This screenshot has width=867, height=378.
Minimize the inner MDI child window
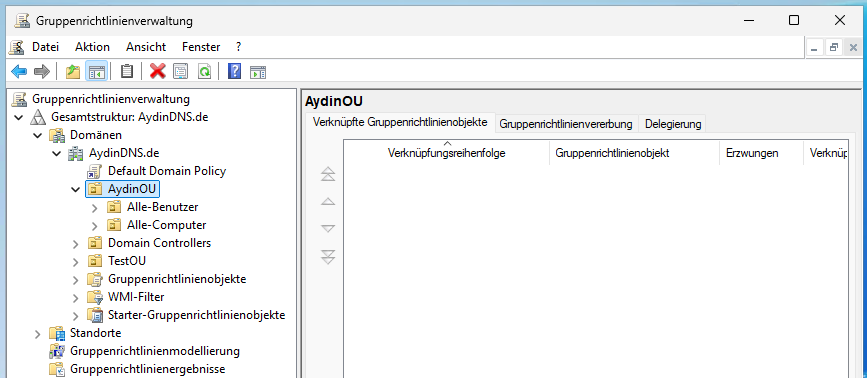tap(814, 48)
